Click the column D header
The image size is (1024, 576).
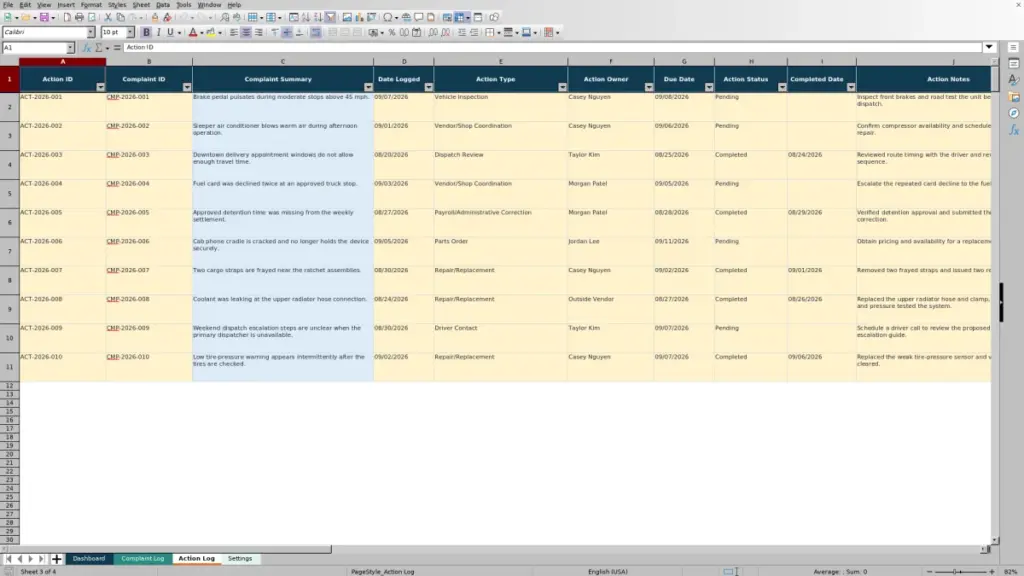tap(404, 61)
